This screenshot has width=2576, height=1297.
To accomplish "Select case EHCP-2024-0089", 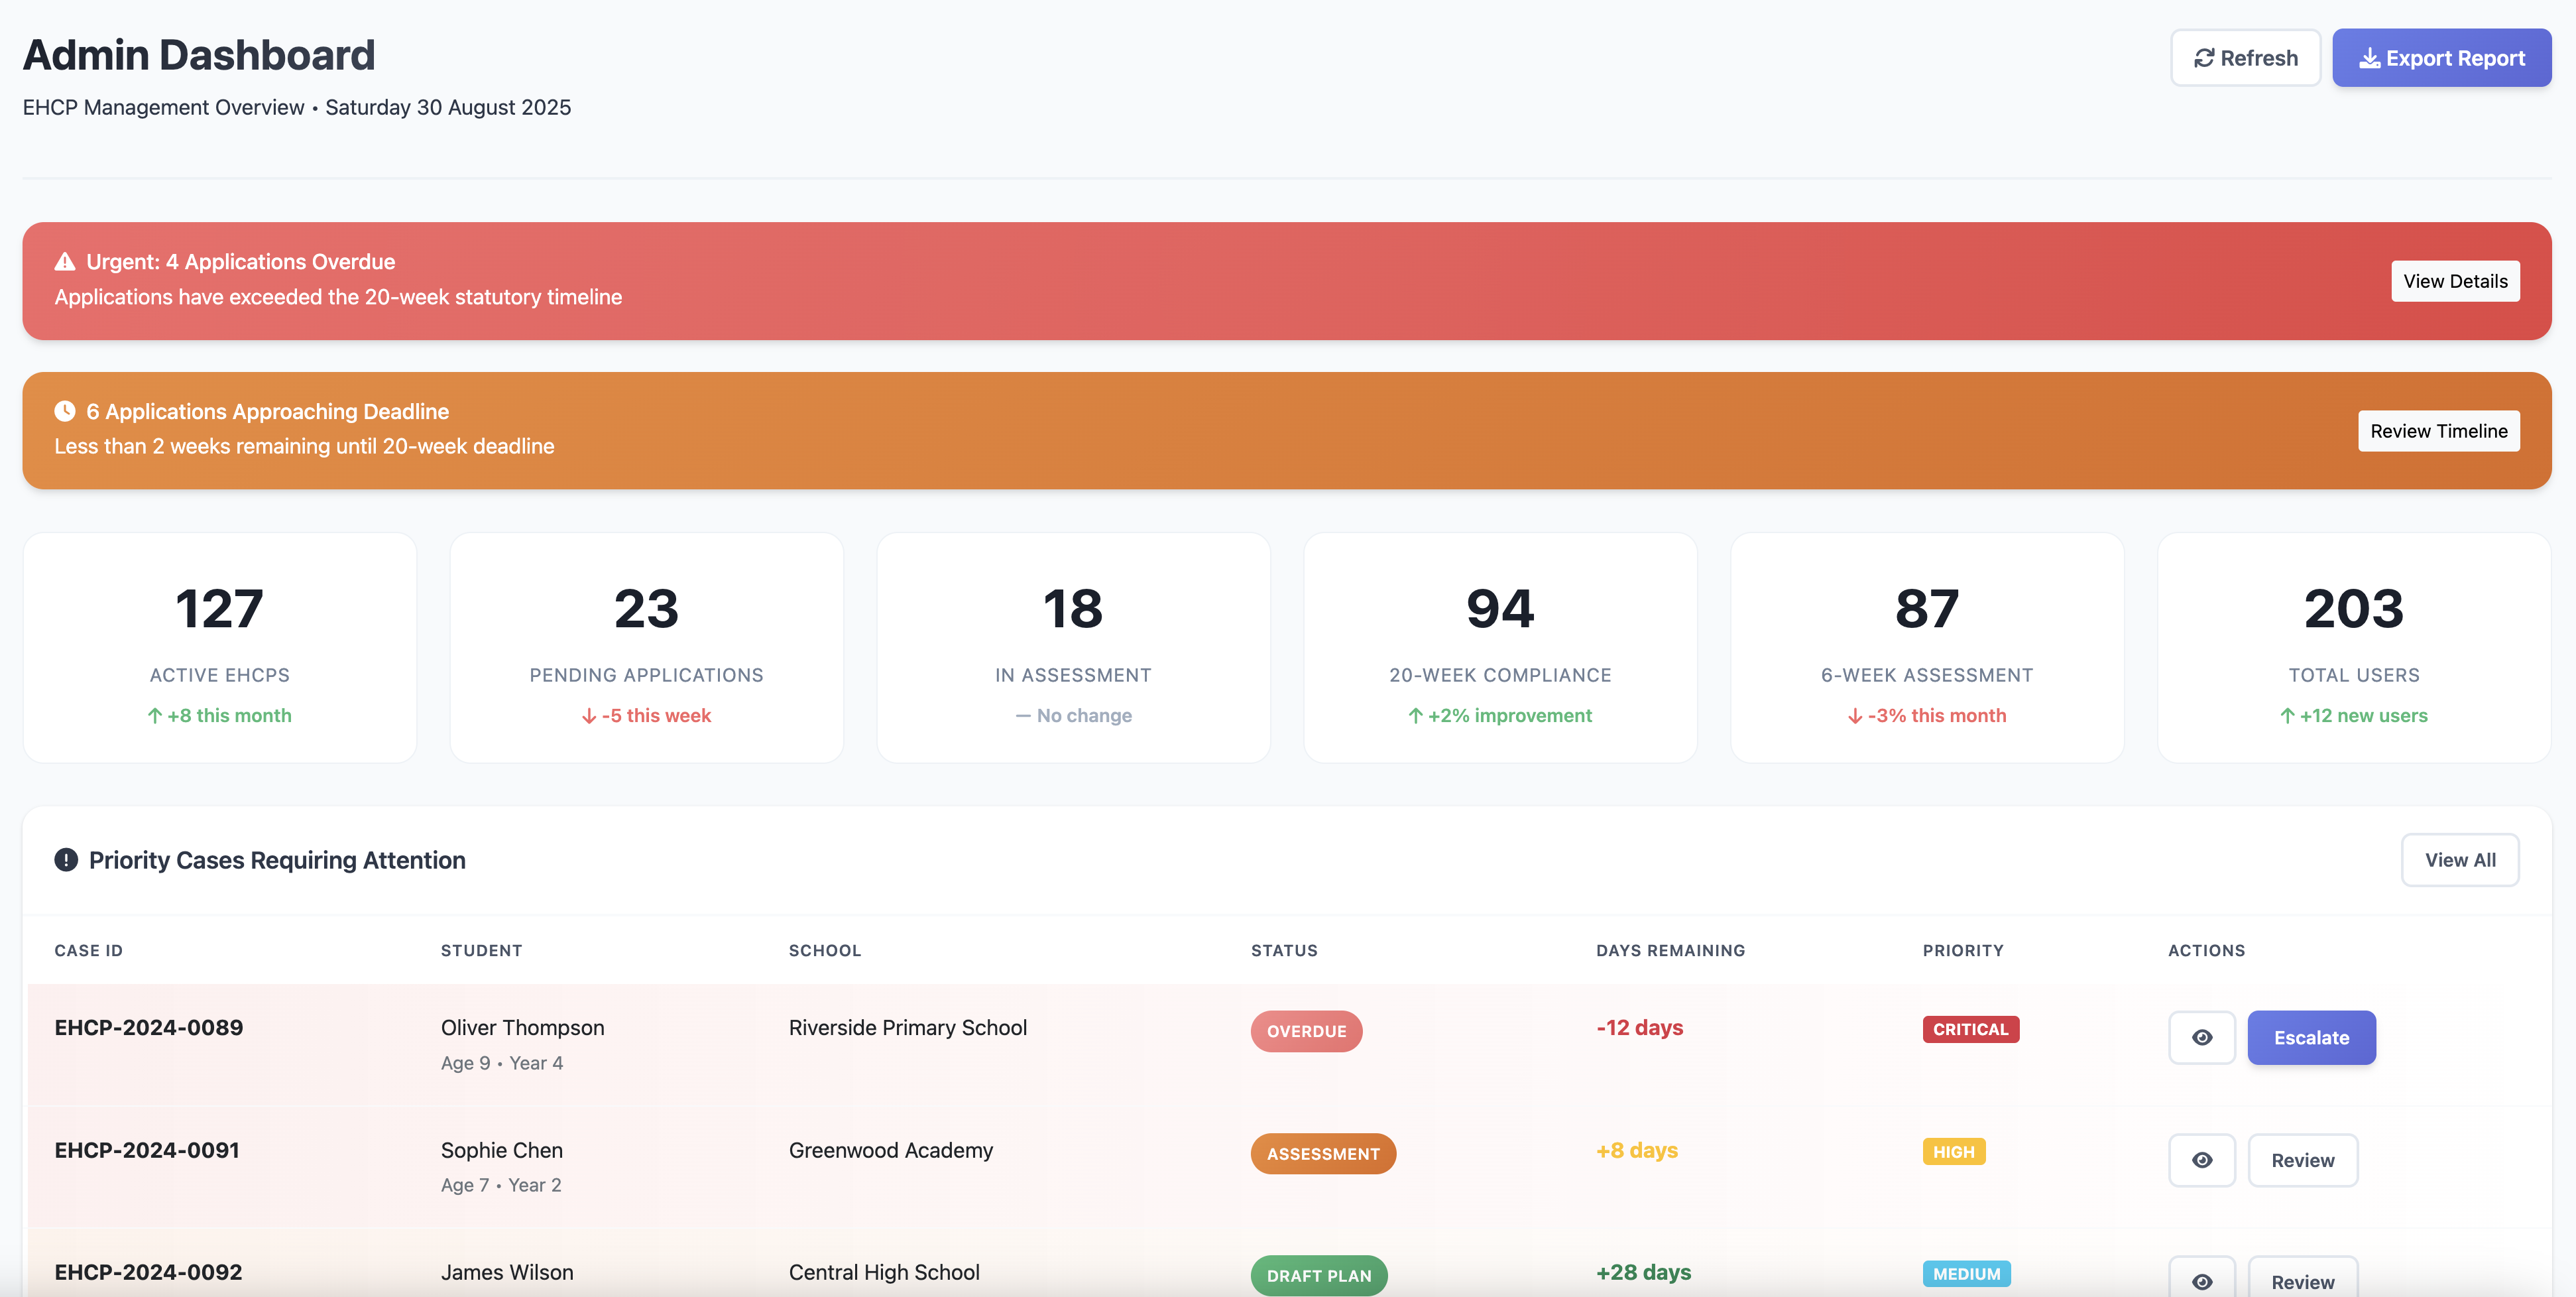I will click(x=148, y=1027).
